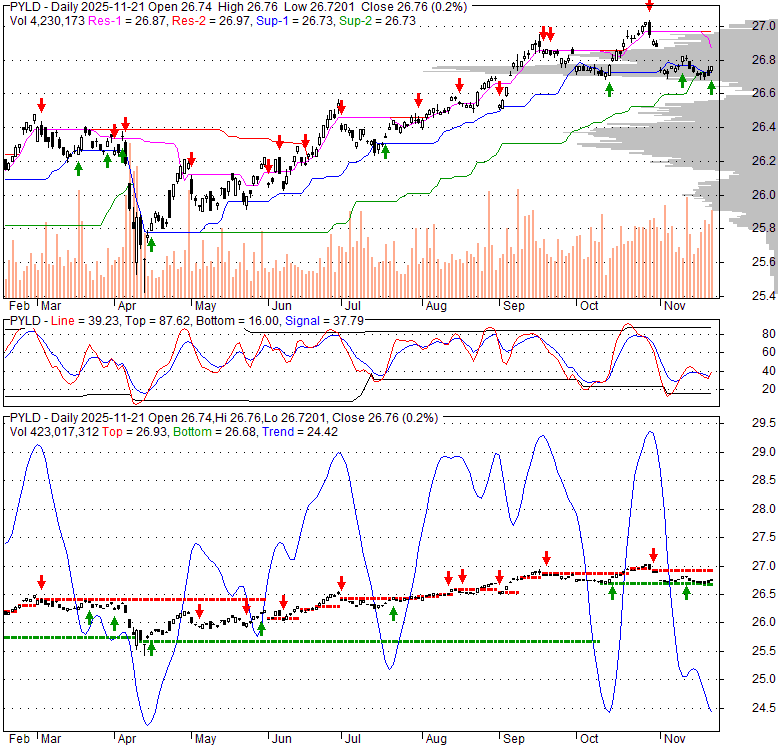Click the 25.4 price axis label
The width and height of the screenshot is (780, 745).
coord(764,296)
